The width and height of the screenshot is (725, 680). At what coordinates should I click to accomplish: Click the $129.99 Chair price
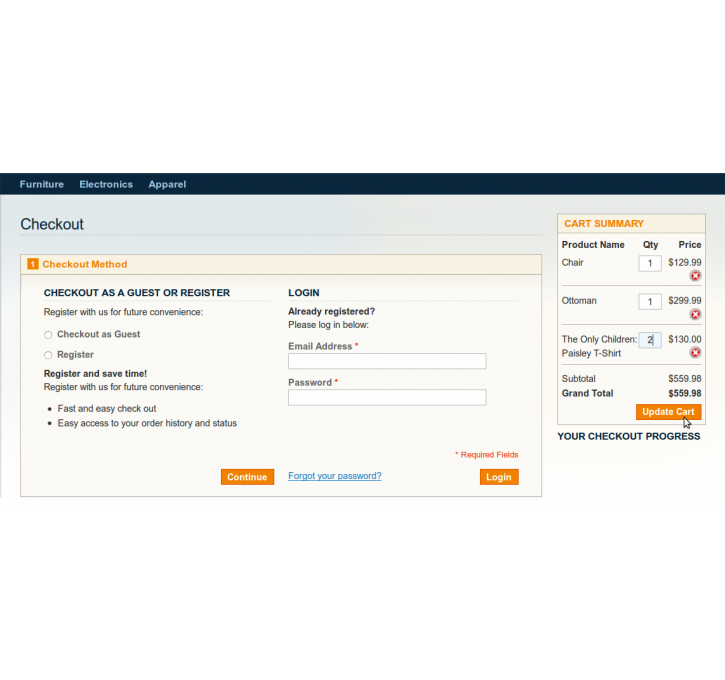pyautogui.click(x=685, y=262)
